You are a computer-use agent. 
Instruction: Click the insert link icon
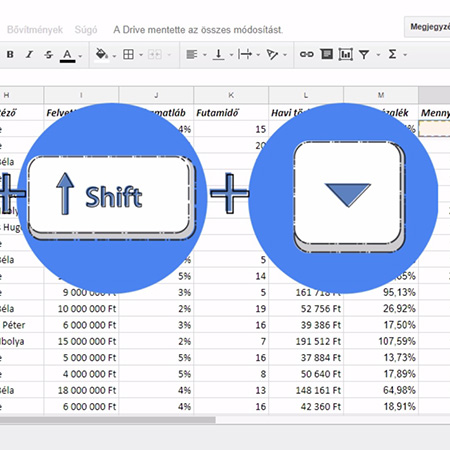point(307,54)
